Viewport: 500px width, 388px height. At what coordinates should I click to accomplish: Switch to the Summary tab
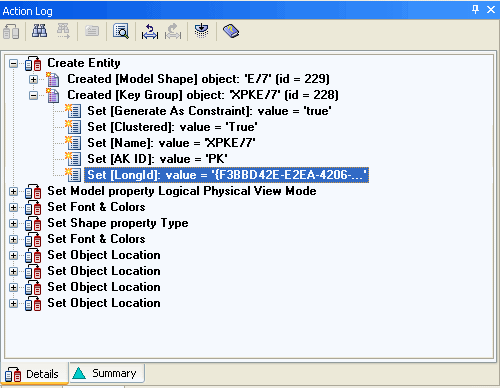pos(107,373)
